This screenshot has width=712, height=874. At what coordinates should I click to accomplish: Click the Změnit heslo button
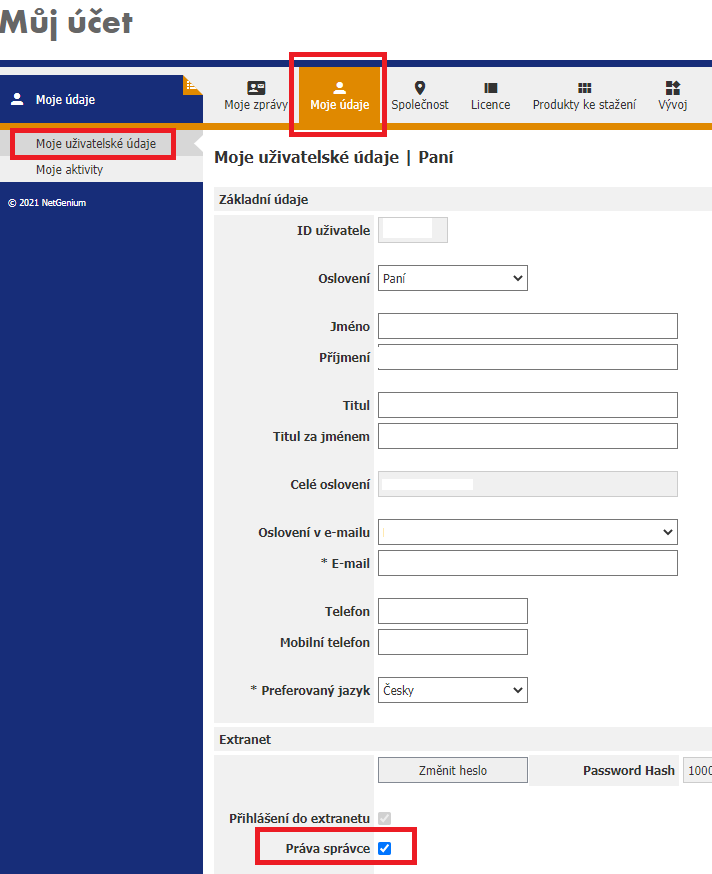[x=453, y=770]
